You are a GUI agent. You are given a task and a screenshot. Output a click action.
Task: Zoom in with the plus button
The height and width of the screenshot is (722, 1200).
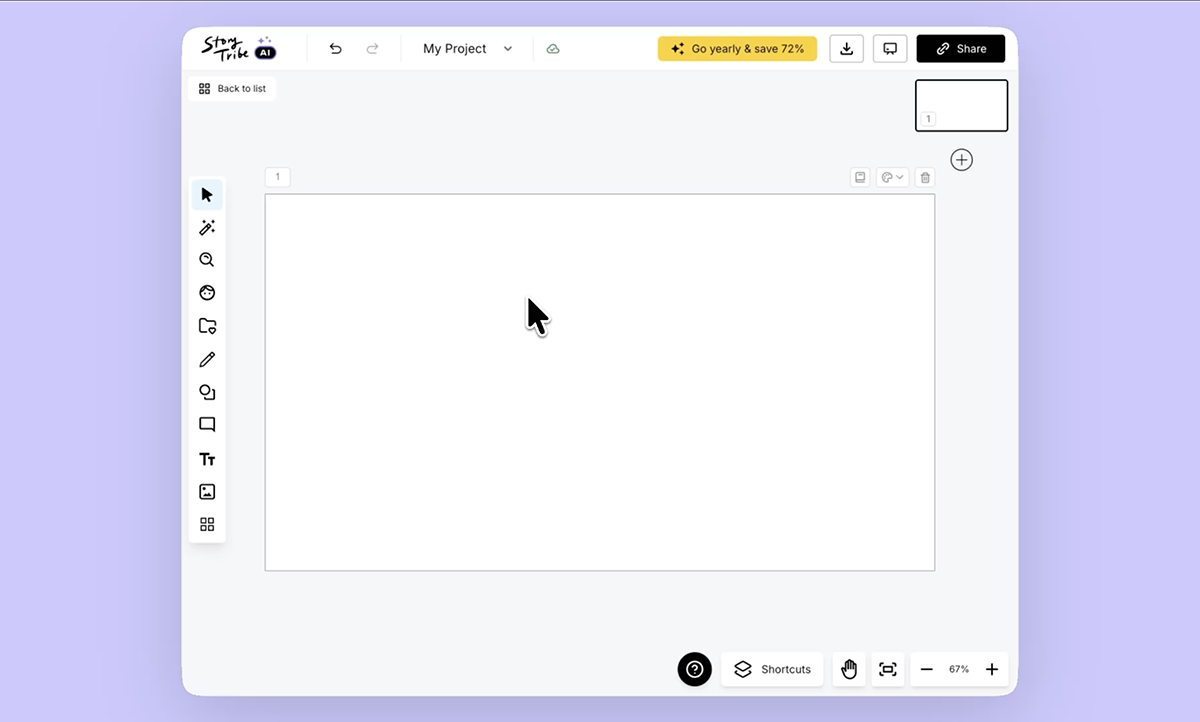point(992,669)
